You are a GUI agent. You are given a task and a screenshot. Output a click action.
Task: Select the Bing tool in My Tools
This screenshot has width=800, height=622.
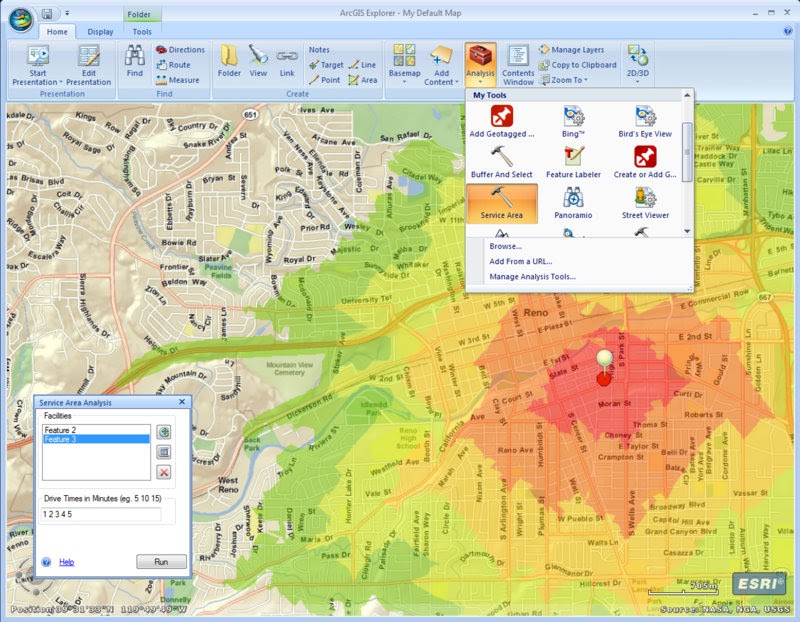pos(573,121)
